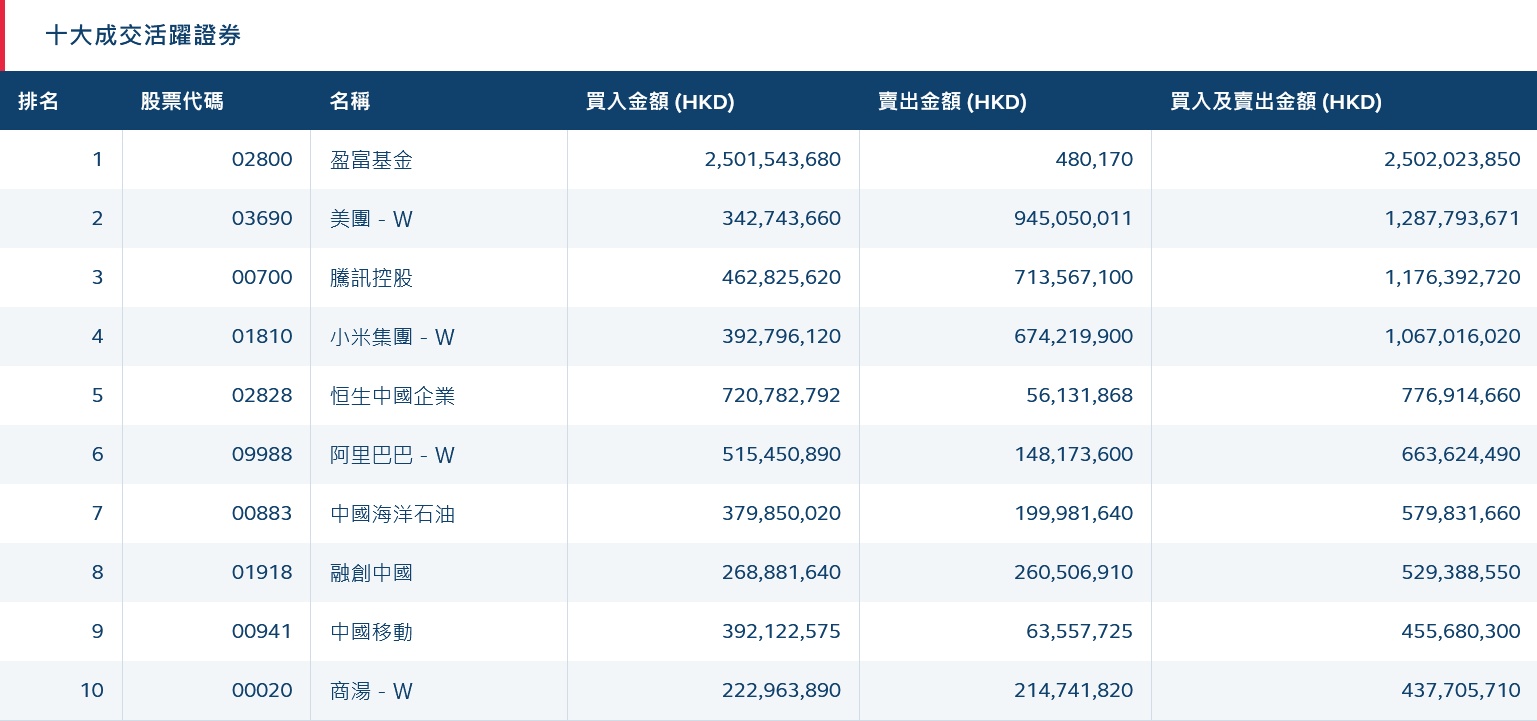Select stock name 融創中國
This screenshot has width=1537, height=721.
click(371, 573)
